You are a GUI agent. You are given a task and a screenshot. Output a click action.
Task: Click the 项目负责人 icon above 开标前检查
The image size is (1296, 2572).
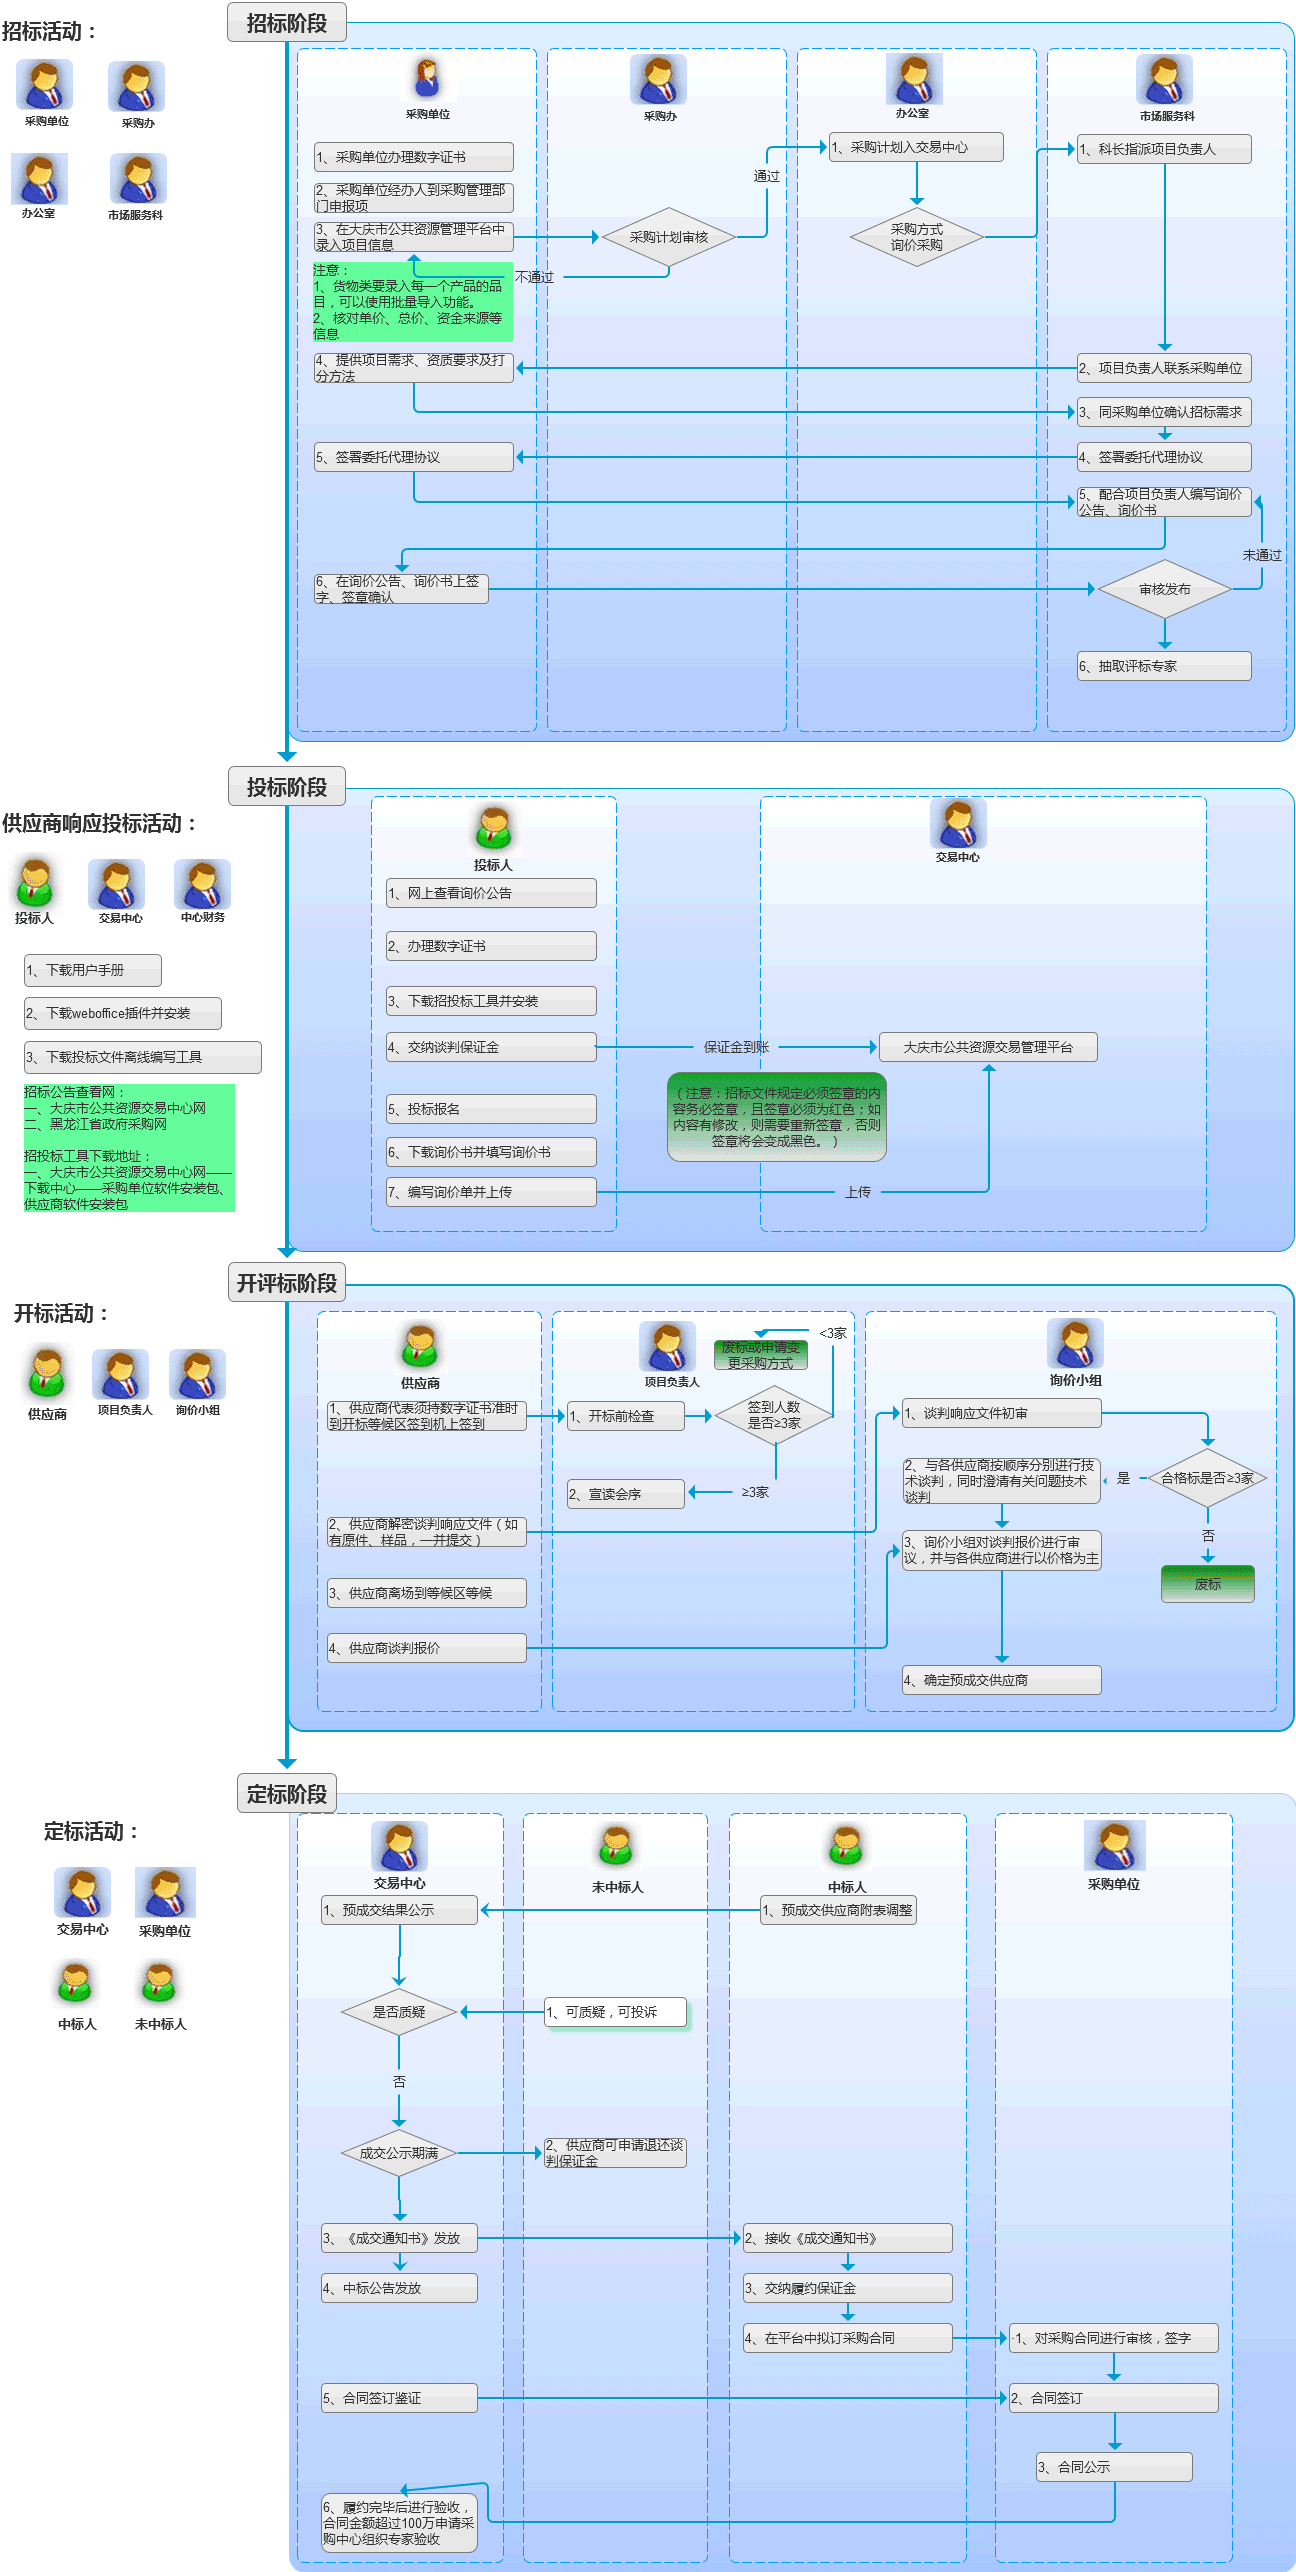[x=667, y=1346]
